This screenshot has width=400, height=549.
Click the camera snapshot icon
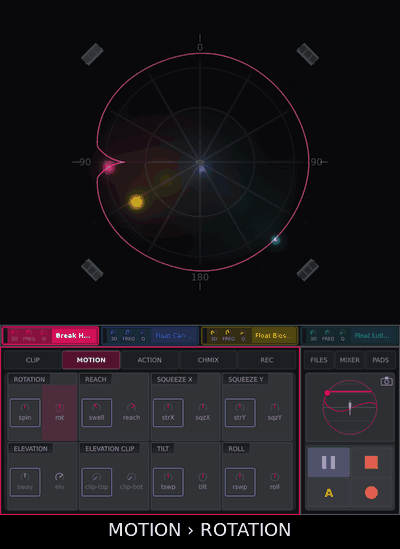(x=386, y=381)
